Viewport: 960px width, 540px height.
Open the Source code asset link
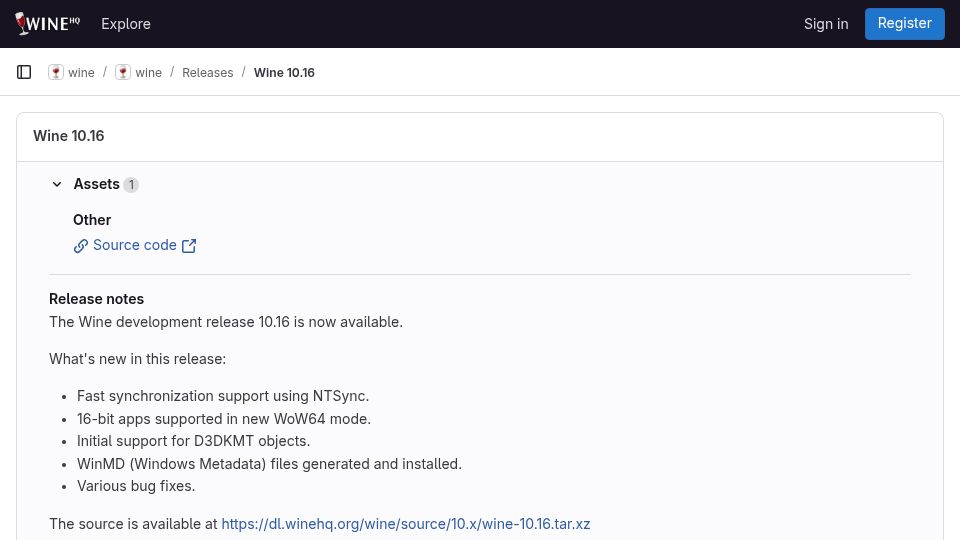click(x=135, y=245)
